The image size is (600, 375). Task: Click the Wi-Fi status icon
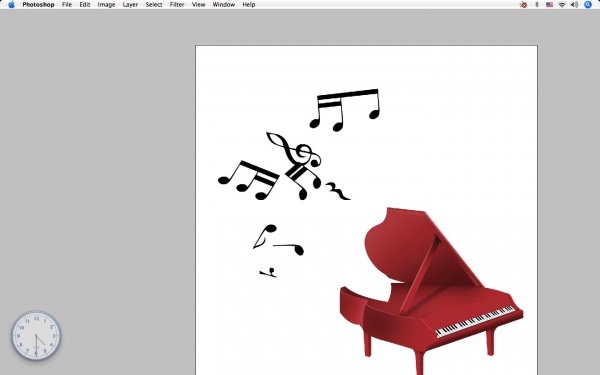[x=562, y=5]
